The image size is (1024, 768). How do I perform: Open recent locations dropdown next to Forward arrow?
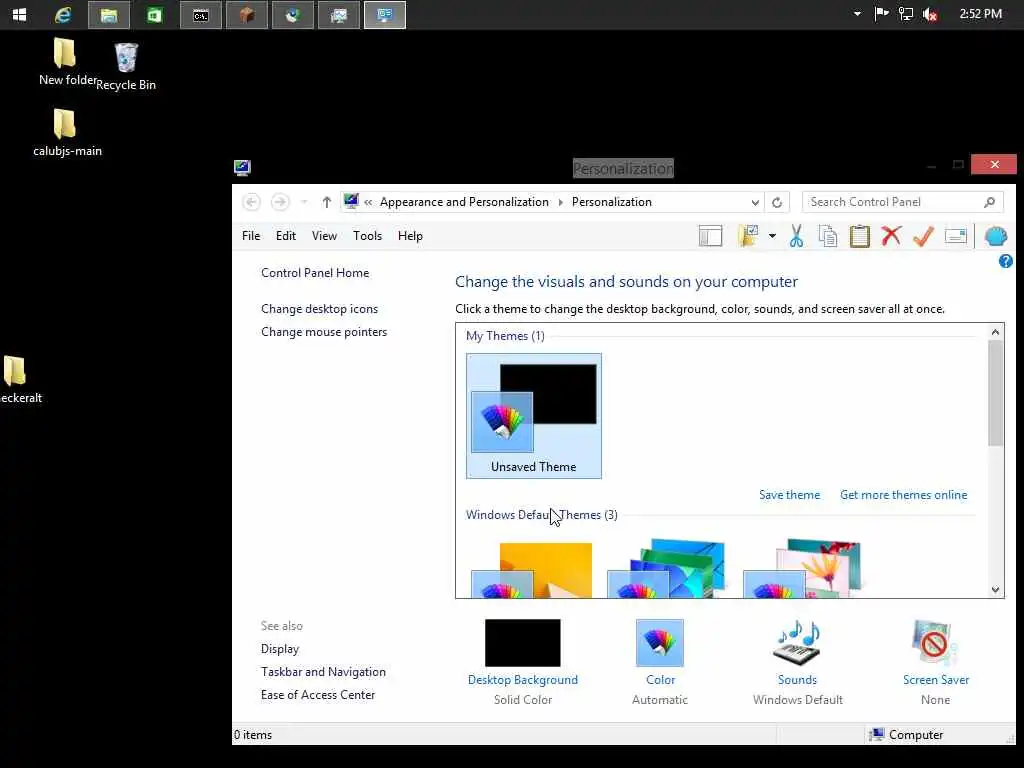coord(304,202)
